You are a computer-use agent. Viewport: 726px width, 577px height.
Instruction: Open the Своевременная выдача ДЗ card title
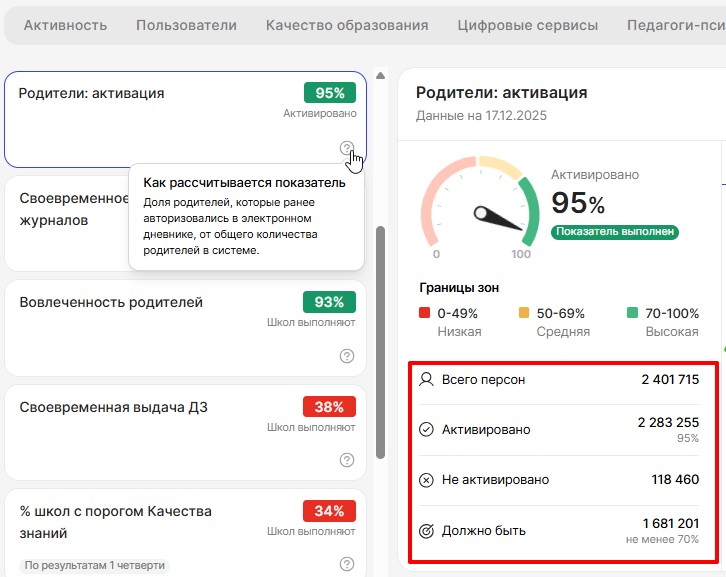[x=113, y=407]
